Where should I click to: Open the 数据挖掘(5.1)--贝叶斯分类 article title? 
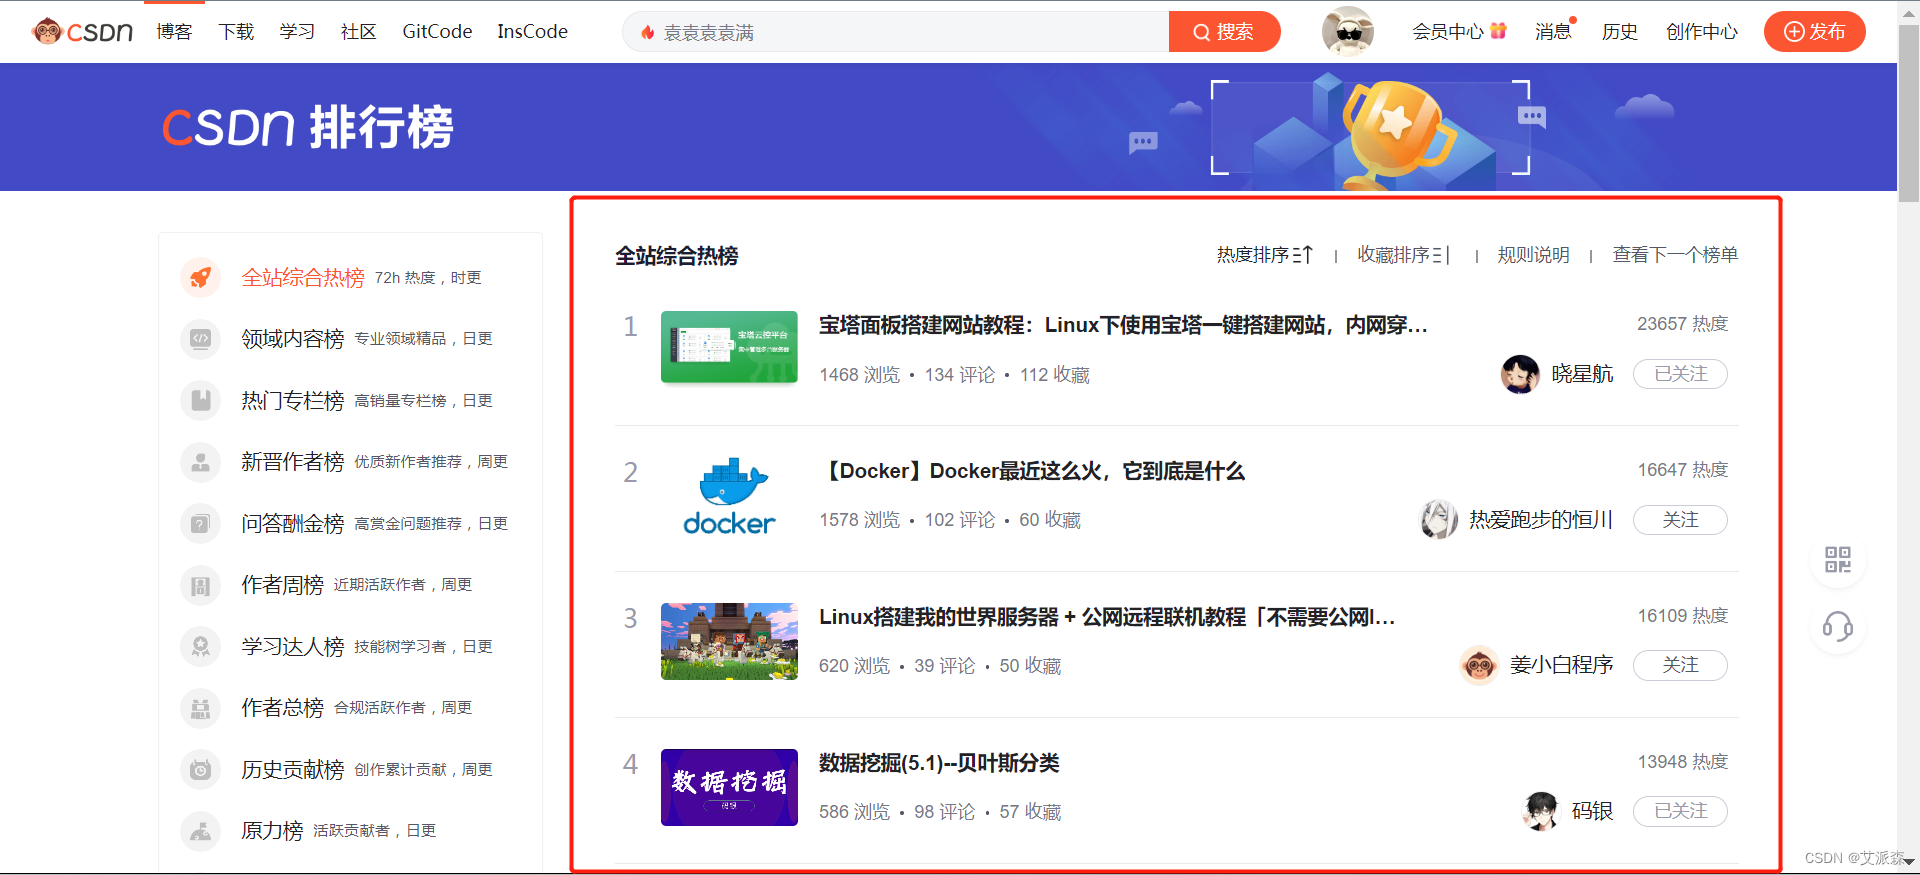[x=939, y=763]
